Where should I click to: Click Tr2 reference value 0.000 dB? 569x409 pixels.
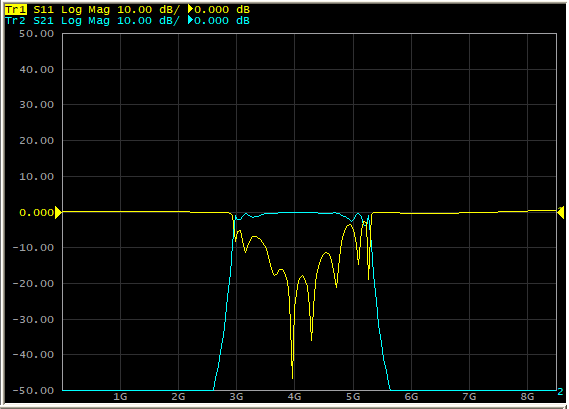click(222, 21)
